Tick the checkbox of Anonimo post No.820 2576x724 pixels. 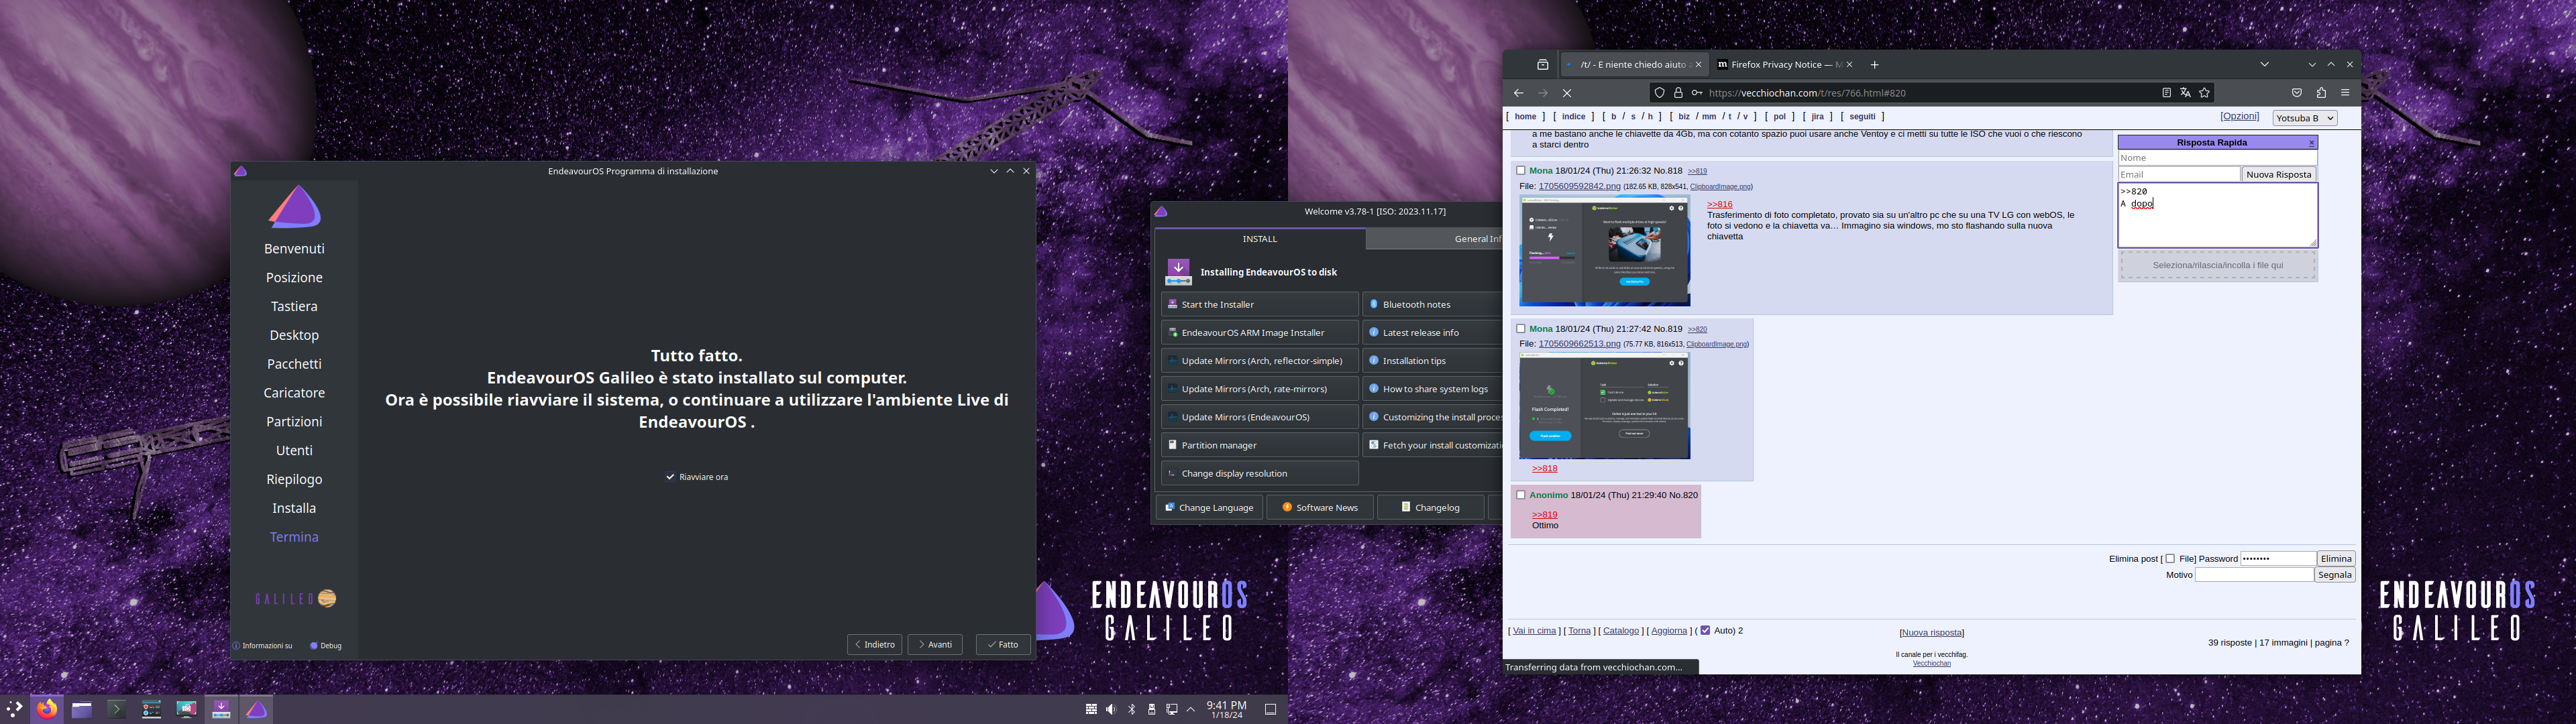[1521, 495]
